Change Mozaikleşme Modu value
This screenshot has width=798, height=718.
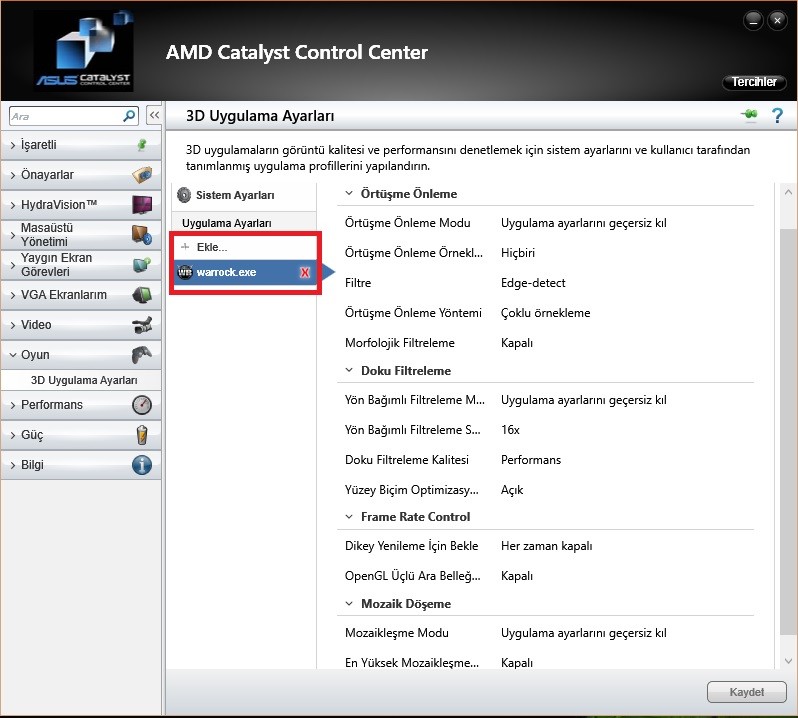[x=583, y=633]
